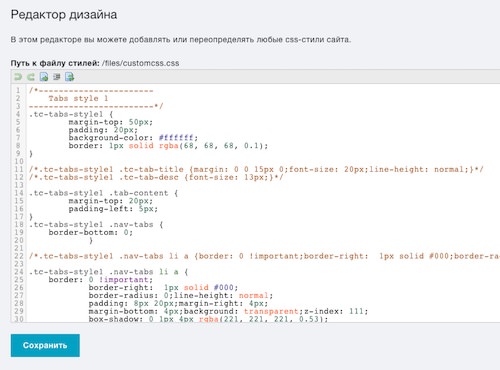Click the 'Путь к файлу стилей:' label
Viewport: 500px width, 370px height.
pyautogui.click(x=55, y=63)
